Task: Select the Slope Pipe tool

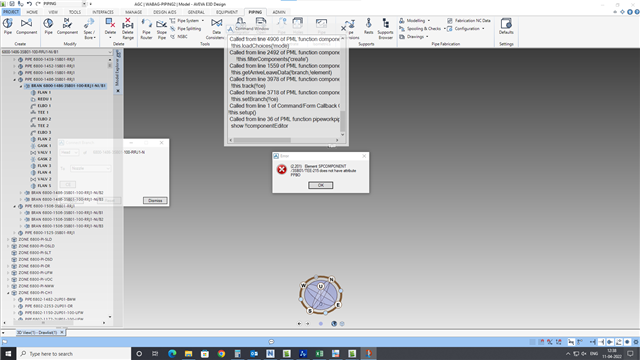Action: [162, 29]
